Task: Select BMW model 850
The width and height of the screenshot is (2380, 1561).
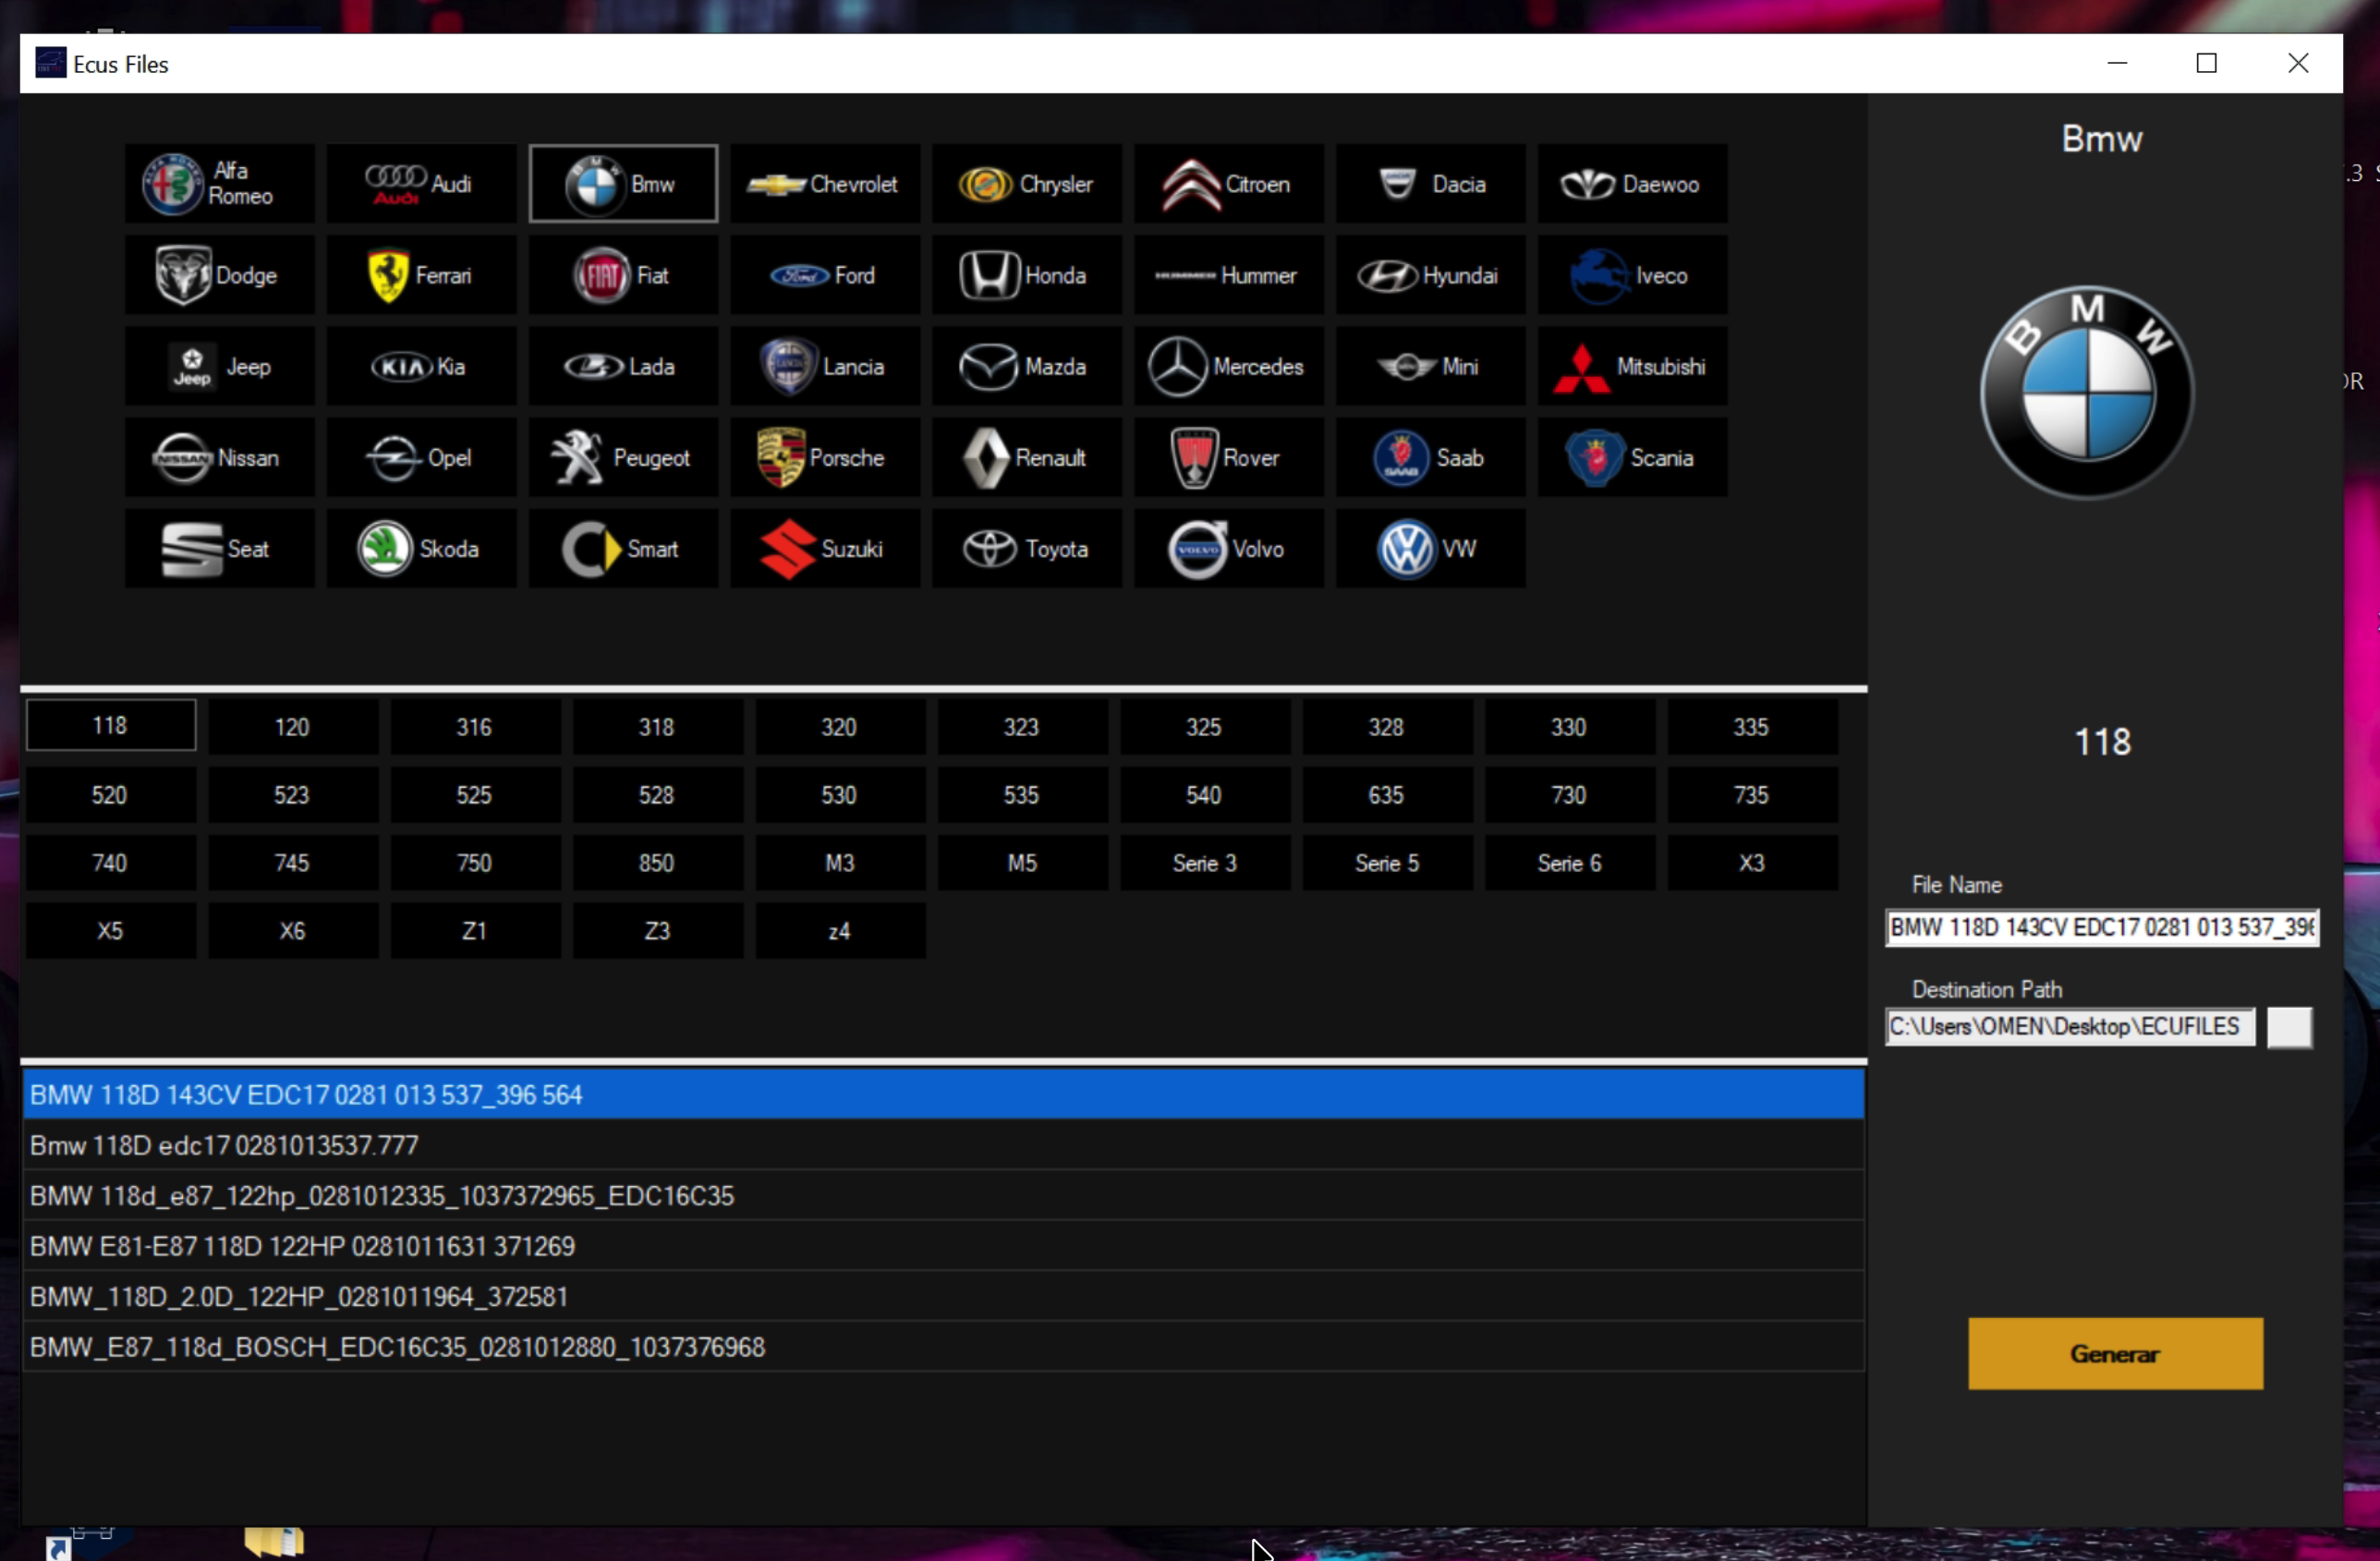Action: click(x=657, y=863)
